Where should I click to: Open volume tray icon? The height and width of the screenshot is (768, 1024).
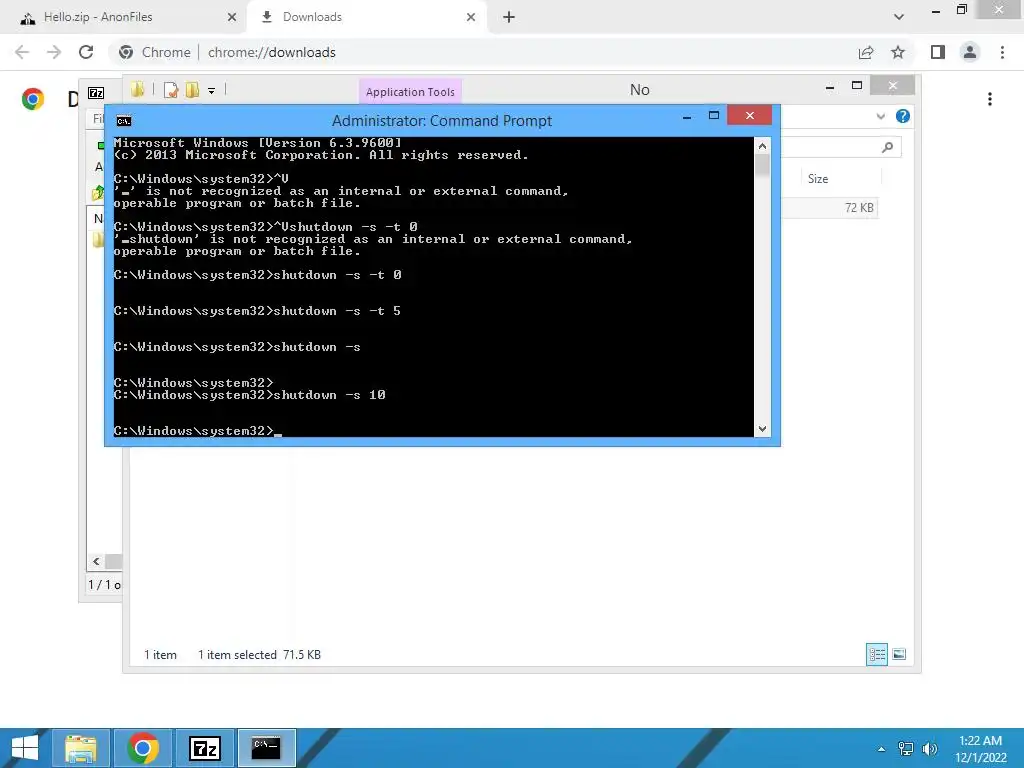(929, 749)
